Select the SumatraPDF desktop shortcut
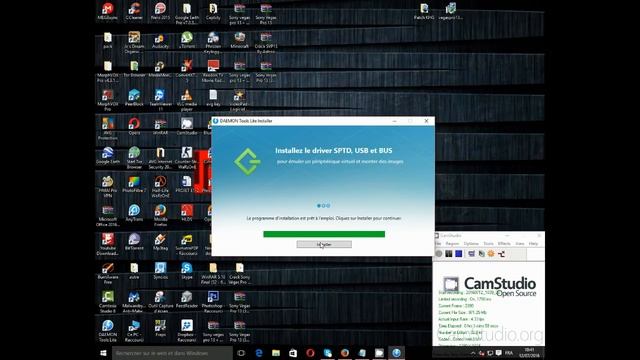This screenshot has height=360, width=640. pos(187,244)
